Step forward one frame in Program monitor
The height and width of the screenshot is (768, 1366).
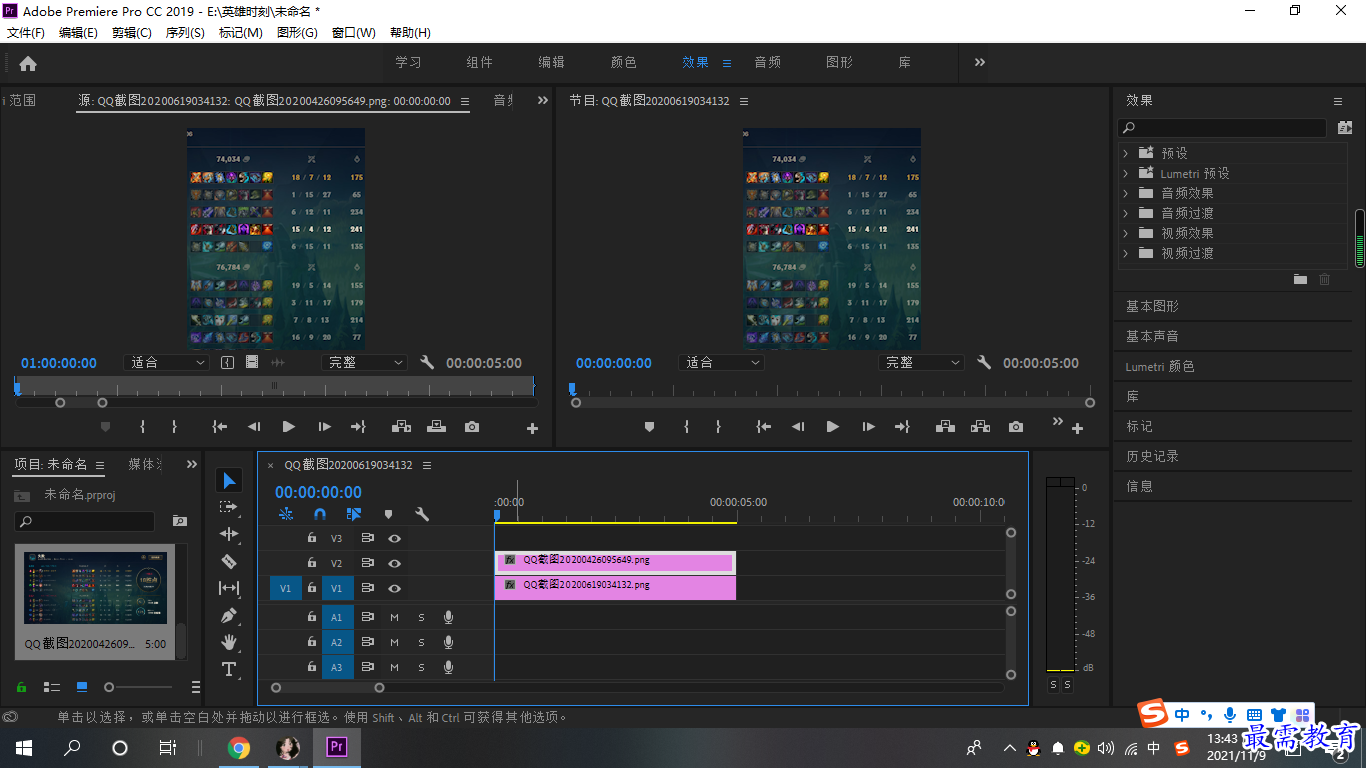(x=868, y=427)
